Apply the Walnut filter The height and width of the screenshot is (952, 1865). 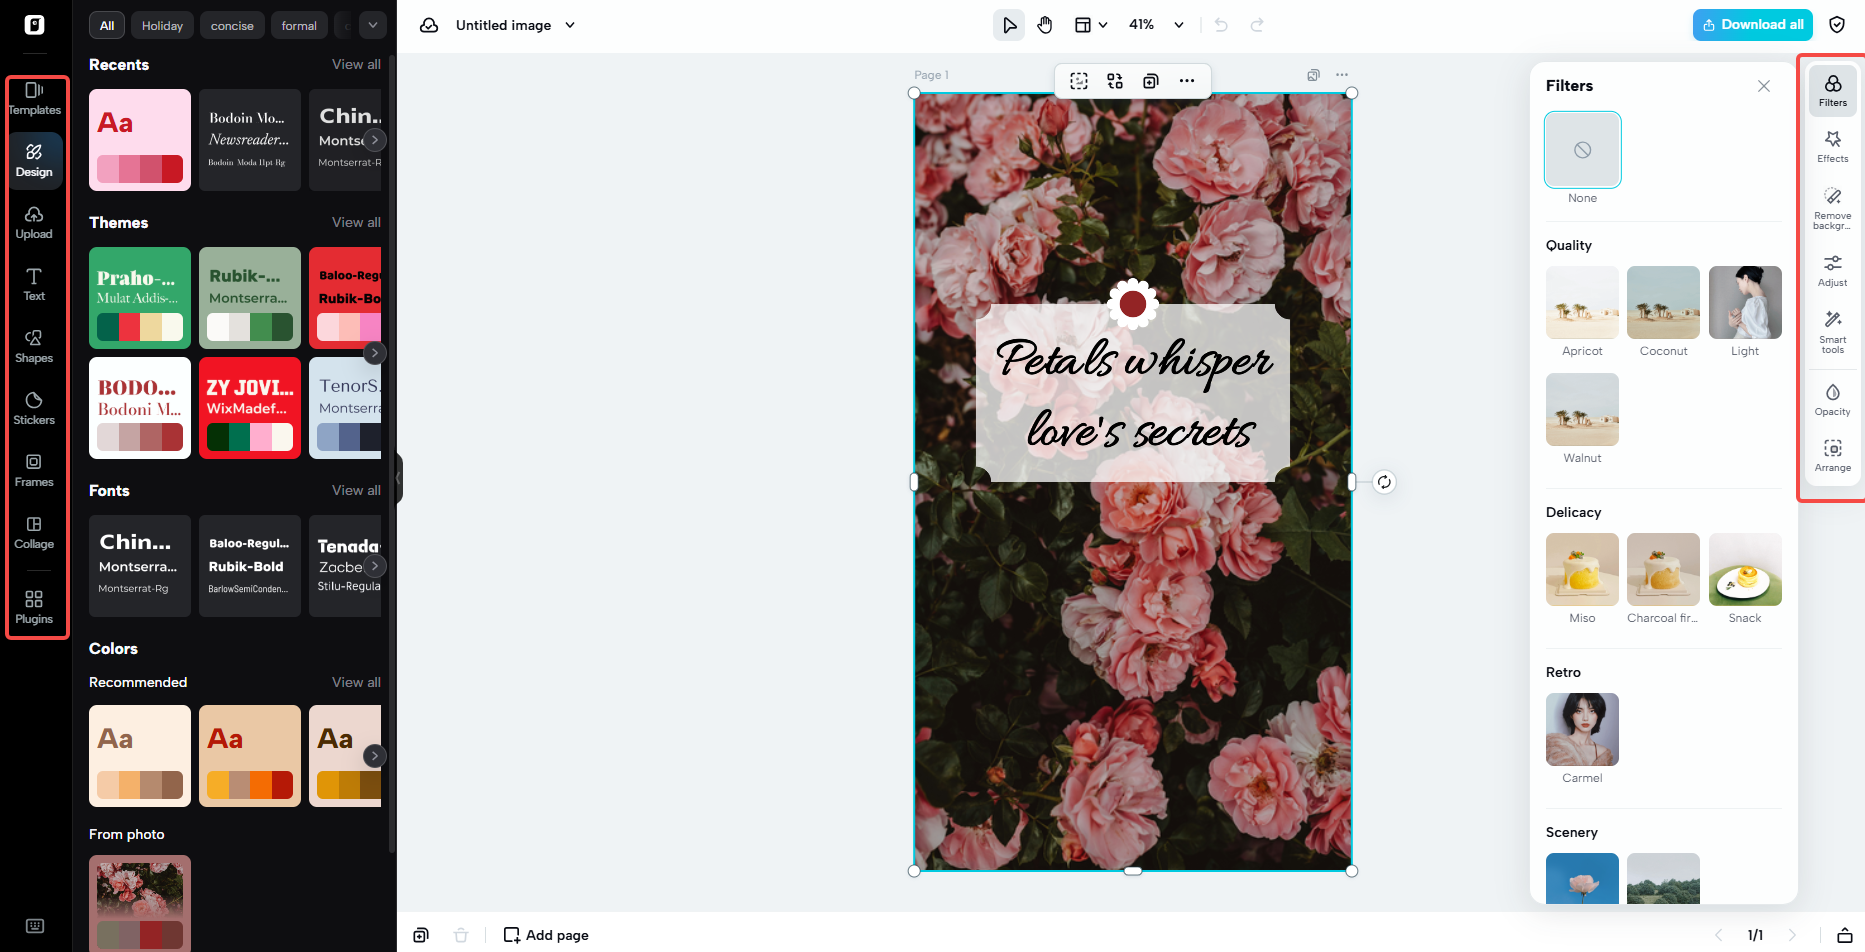[1582, 410]
